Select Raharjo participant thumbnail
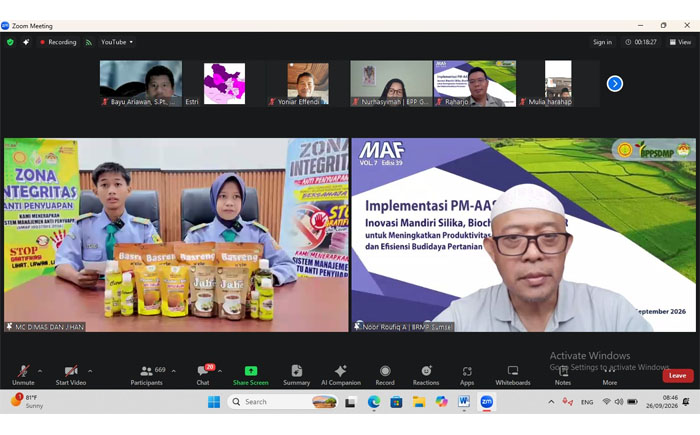This screenshot has width=700, height=435. click(475, 83)
